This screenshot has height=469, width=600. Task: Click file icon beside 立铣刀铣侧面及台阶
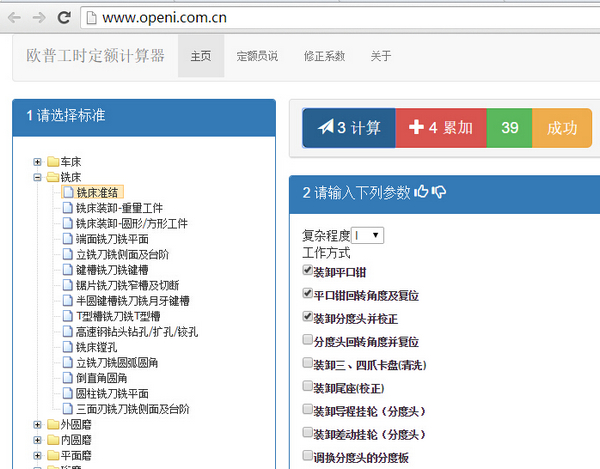point(67,254)
